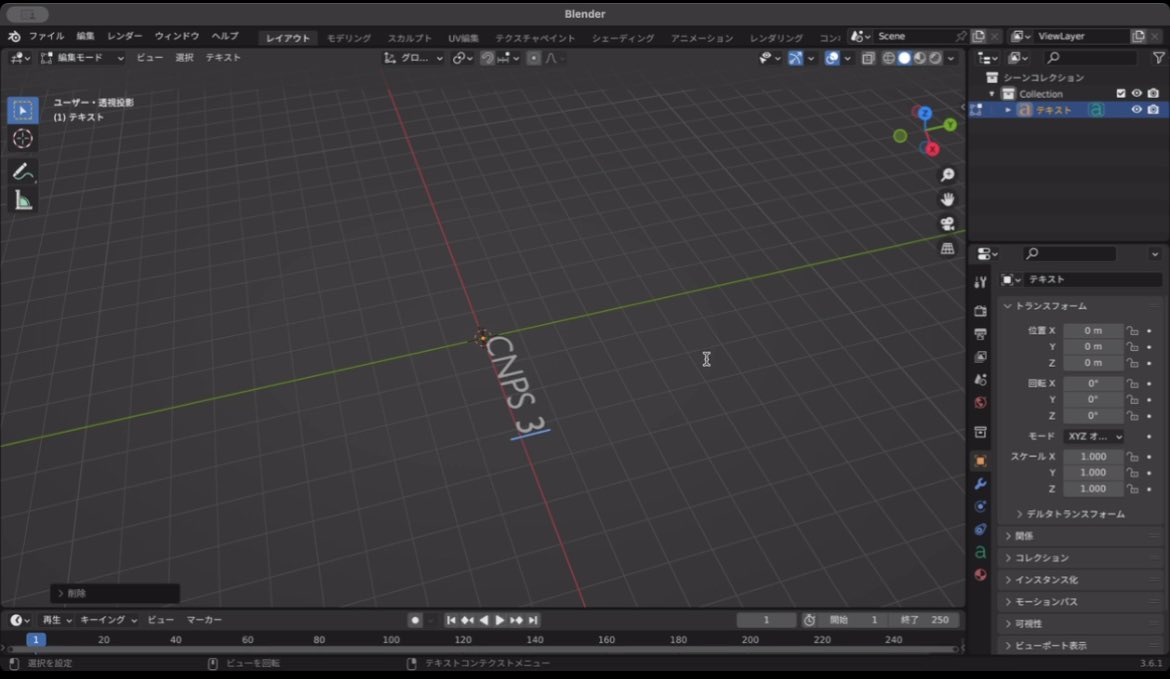Viewport: 1170px width, 679px height.
Task: Click the pan view hand icon
Action: click(948, 199)
